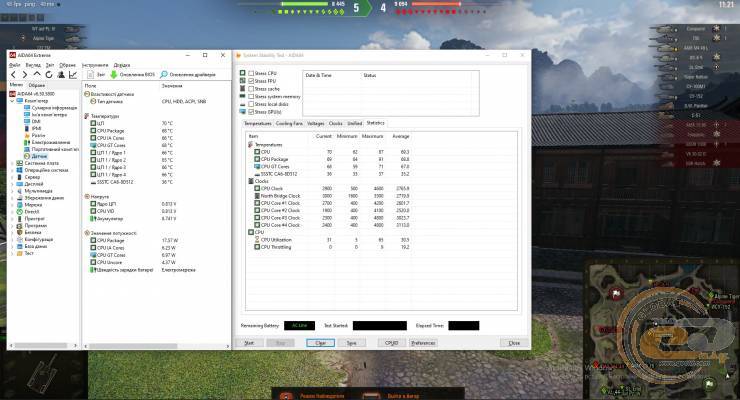The image size is (740, 400).
Task: Click the up-level arrow in AIDA64 toolbar
Action: pyautogui.click(x=37, y=75)
